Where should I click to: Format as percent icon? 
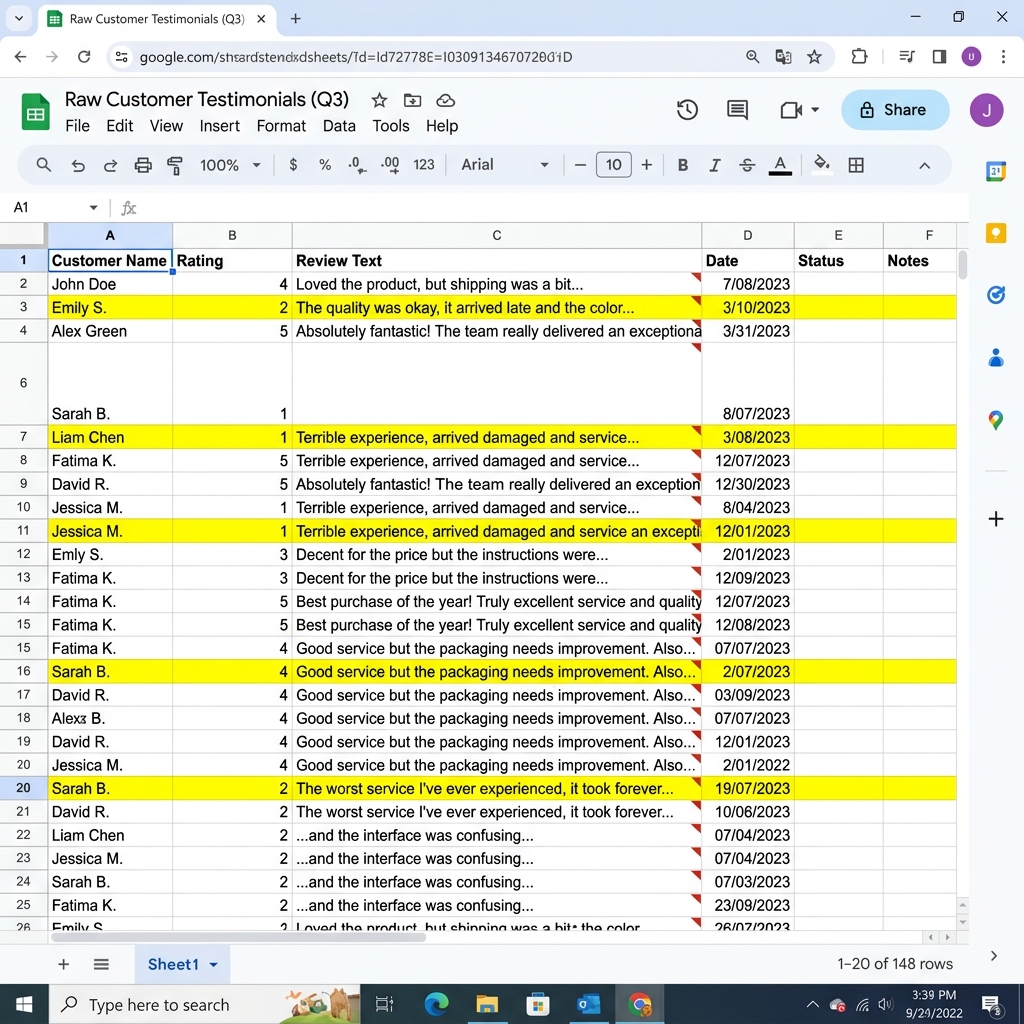point(325,165)
